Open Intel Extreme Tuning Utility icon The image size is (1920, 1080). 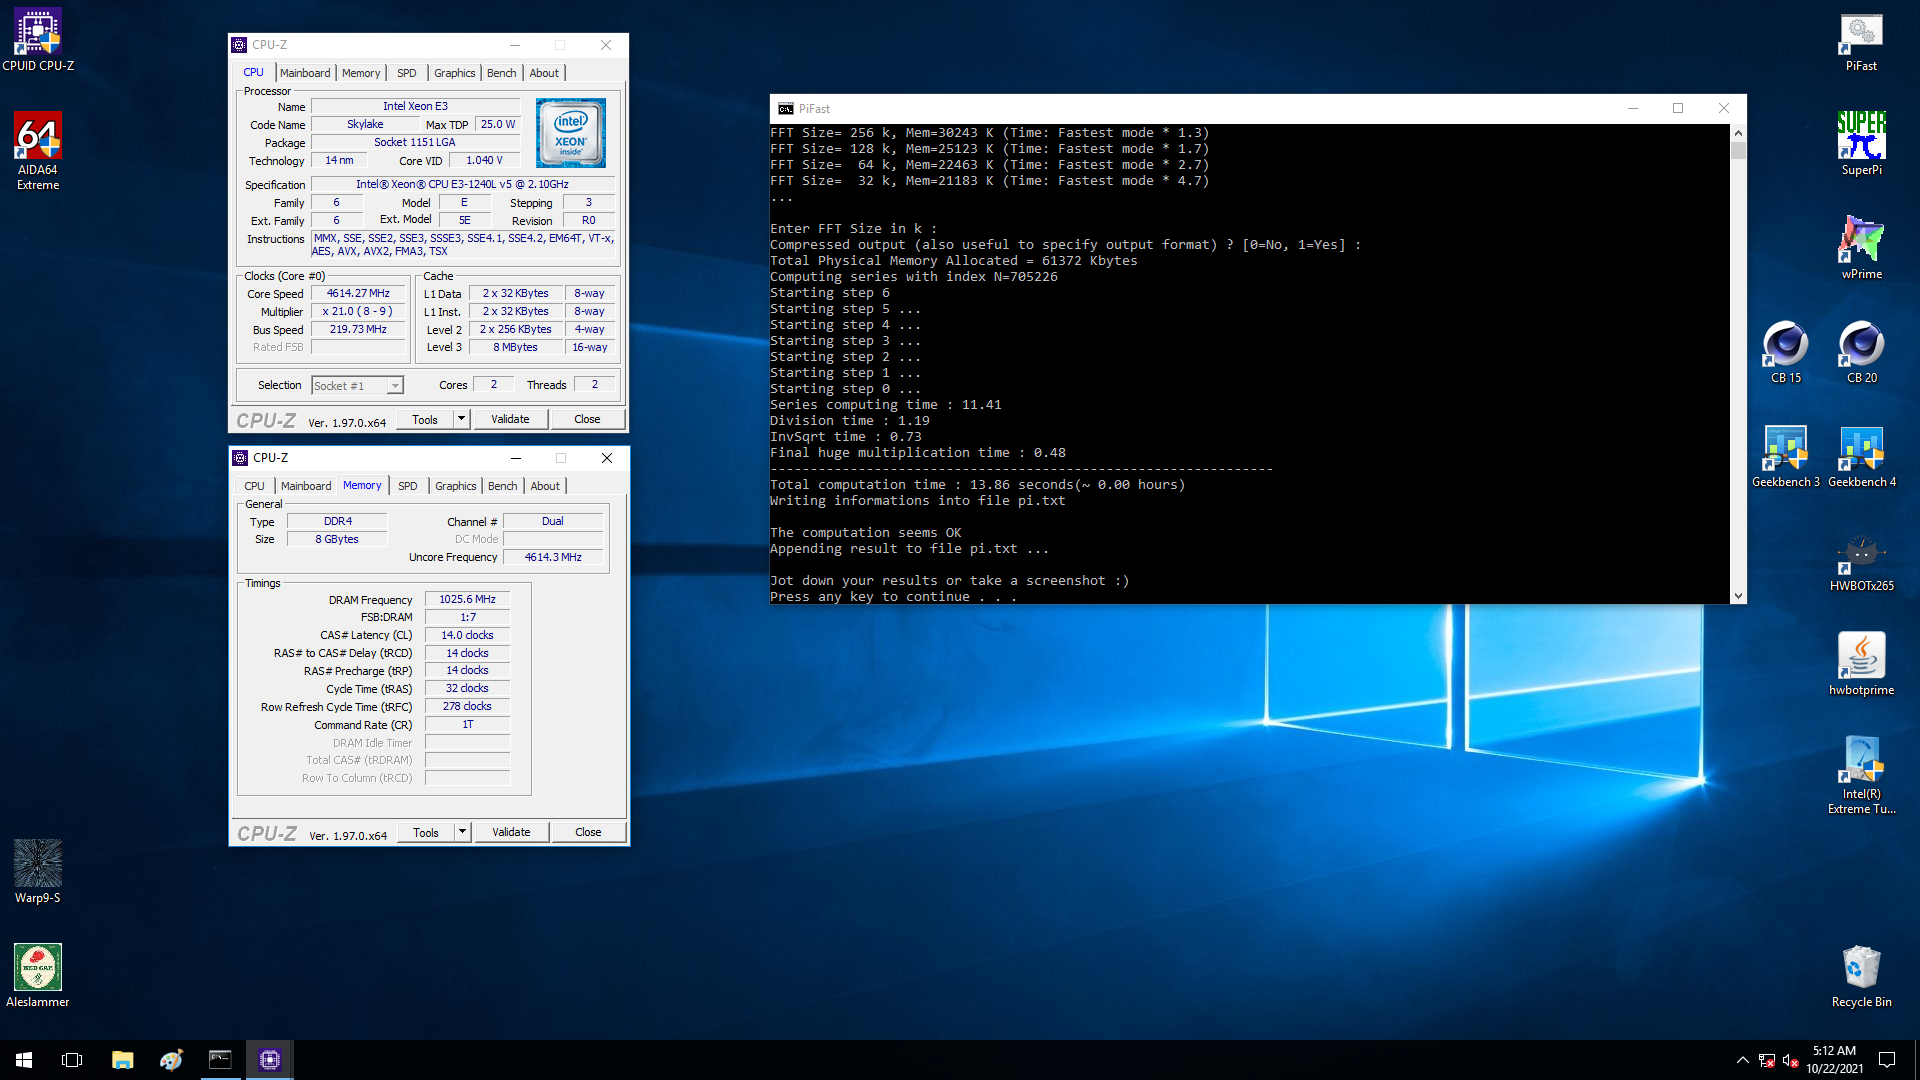tap(1861, 775)
